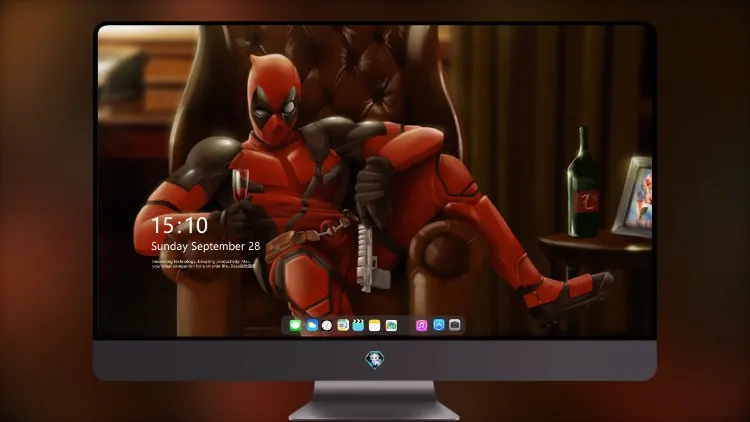
Task: Open the app with speech bubble icon
Action: pos(343,325)
